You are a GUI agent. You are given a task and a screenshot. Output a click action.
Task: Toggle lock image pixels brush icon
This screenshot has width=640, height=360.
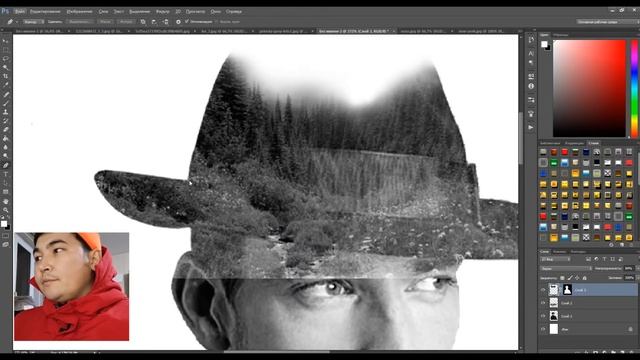(570, 278)
